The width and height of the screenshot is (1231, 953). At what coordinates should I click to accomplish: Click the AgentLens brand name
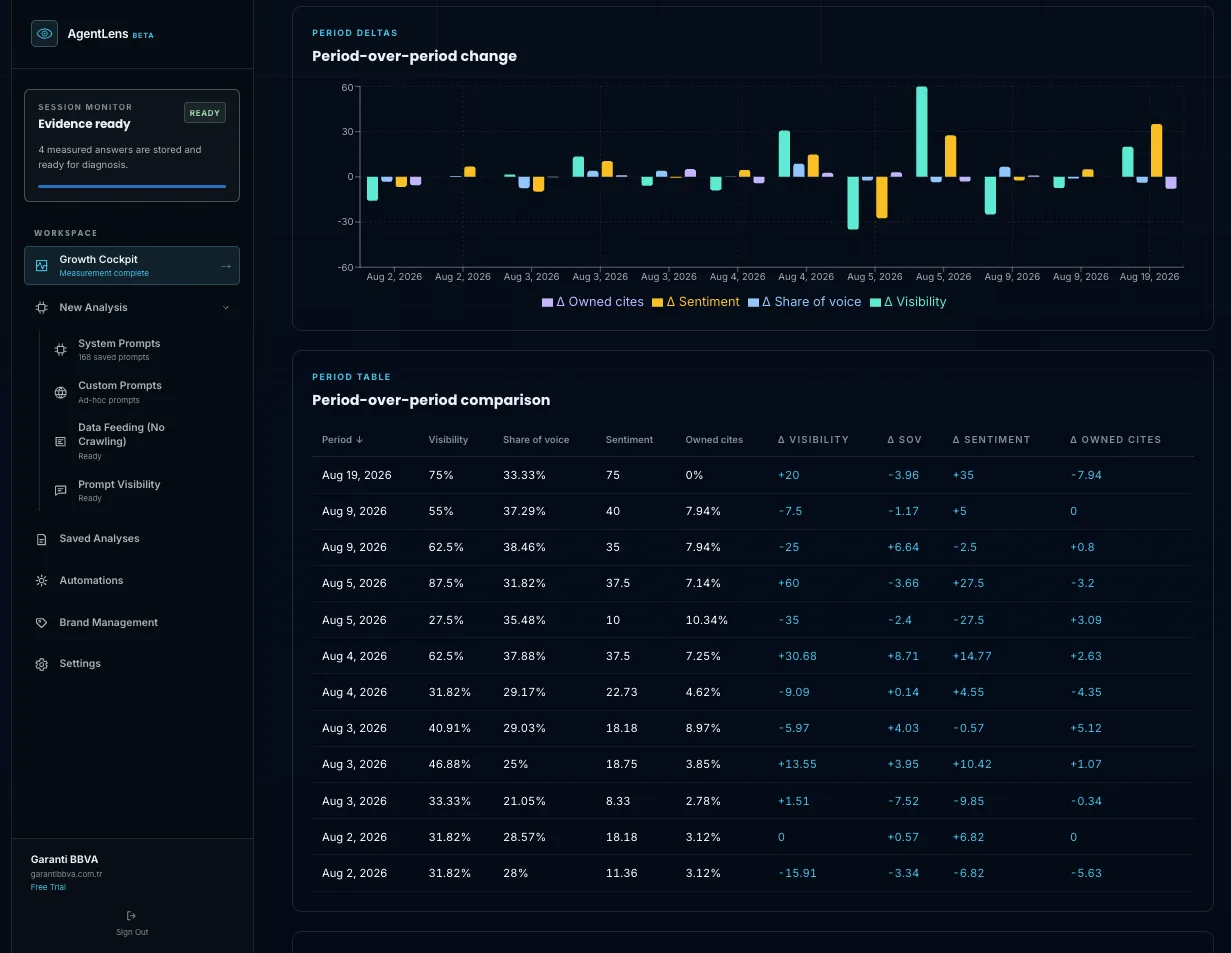[96, 34]
